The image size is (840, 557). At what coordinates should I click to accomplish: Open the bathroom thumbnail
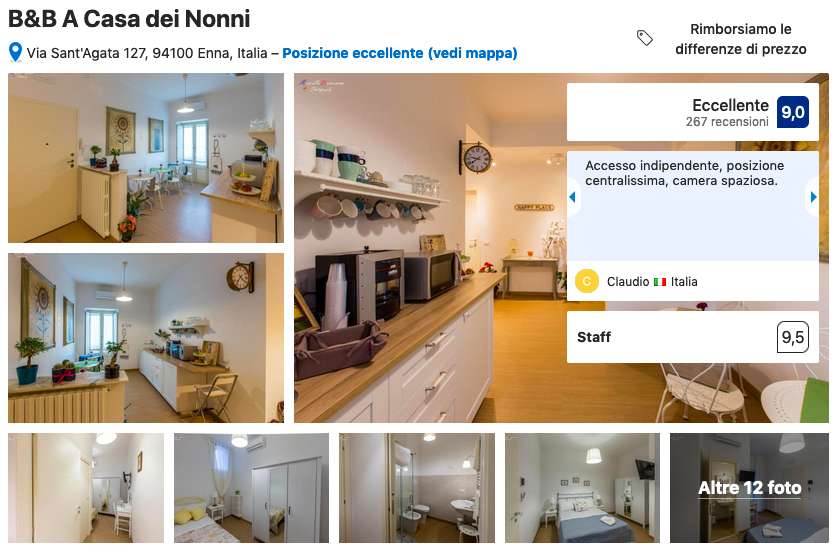tap(417, 488)
